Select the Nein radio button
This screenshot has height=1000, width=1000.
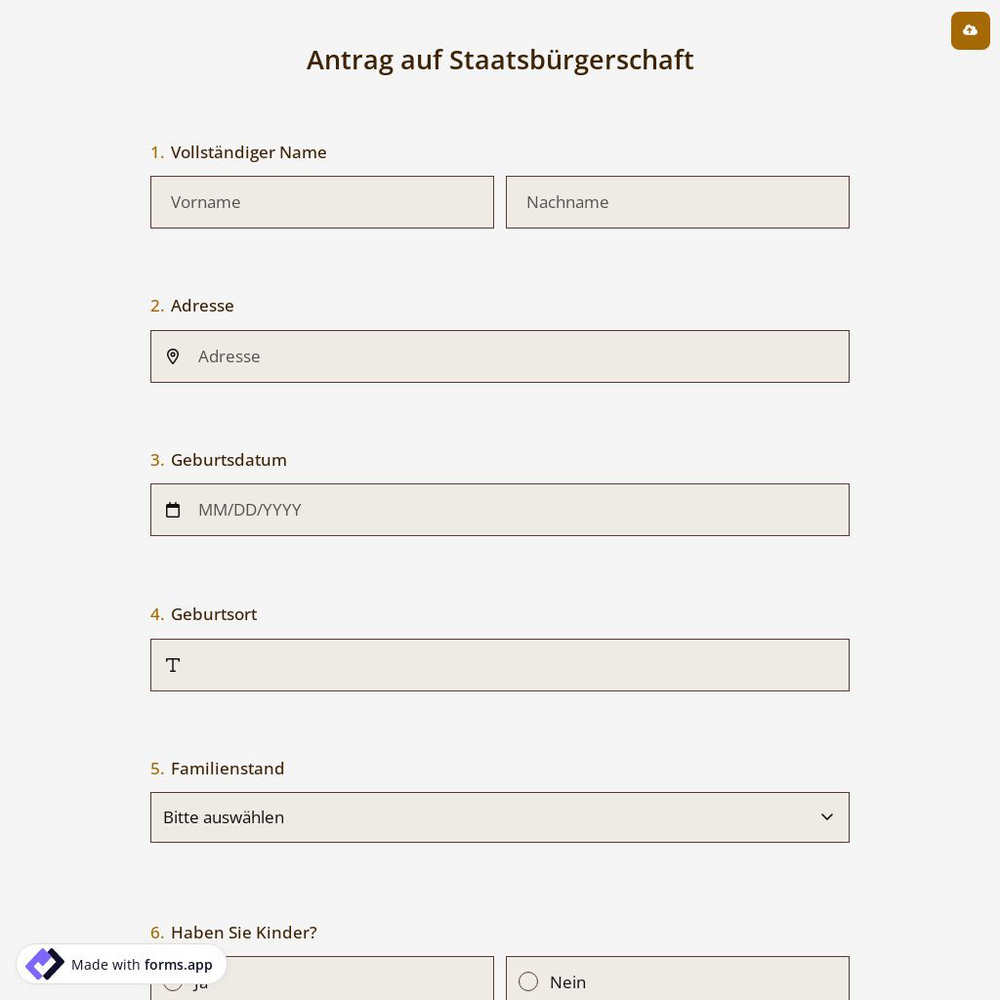click(x=528, y=982)
